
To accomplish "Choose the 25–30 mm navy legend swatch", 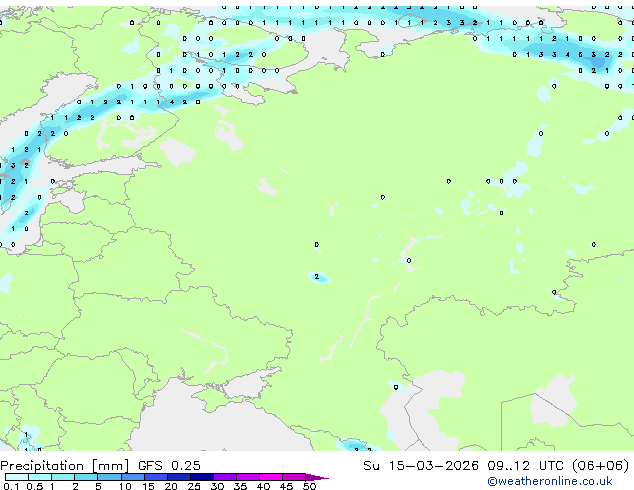I will 201,477.
